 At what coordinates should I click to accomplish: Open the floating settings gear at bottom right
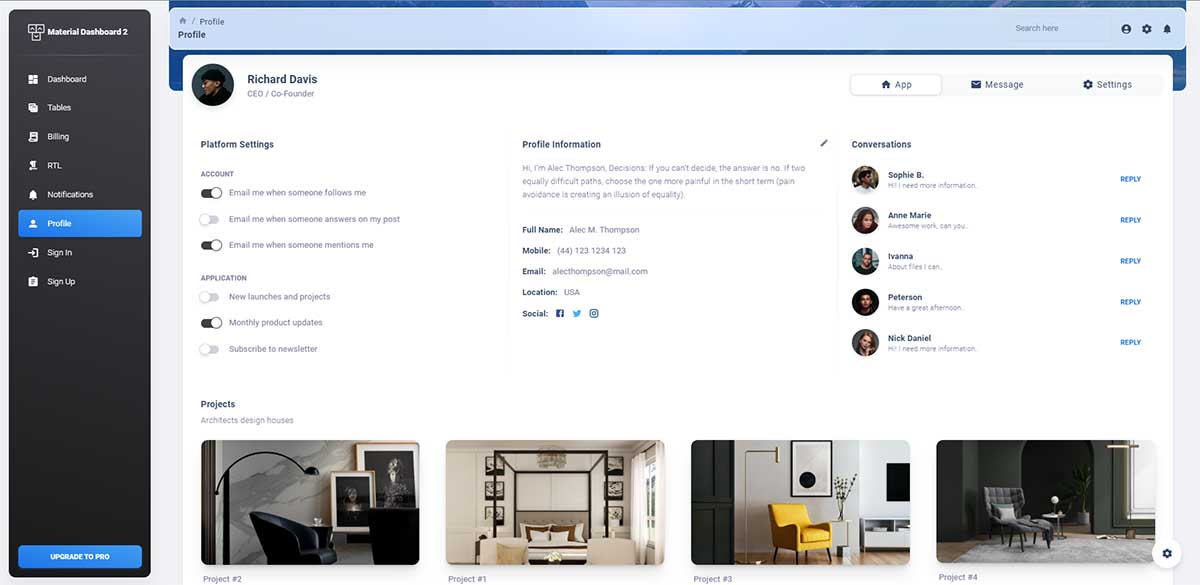click(x=1166, y=553)
